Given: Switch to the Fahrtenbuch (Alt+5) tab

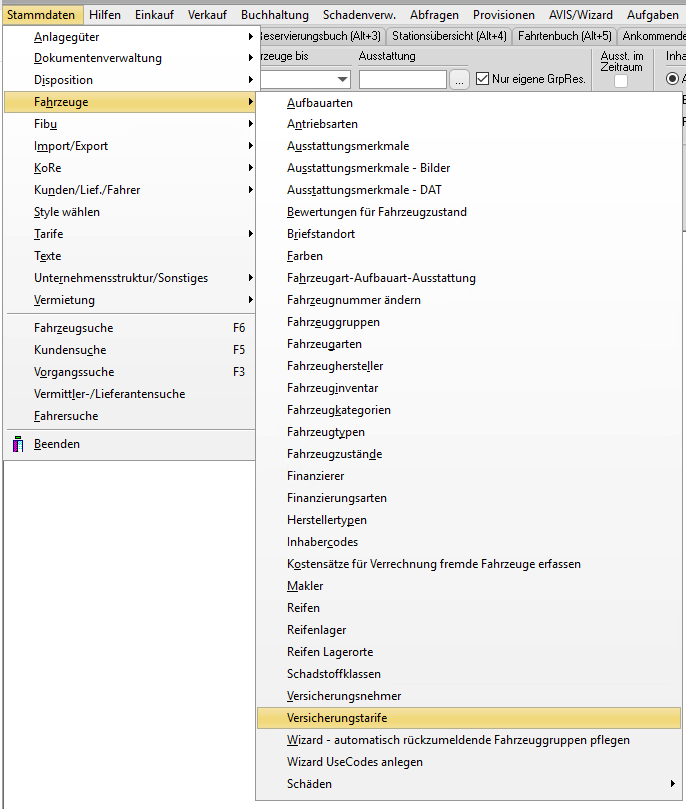Looking at the screenshot, I should [x=565, y=36].
